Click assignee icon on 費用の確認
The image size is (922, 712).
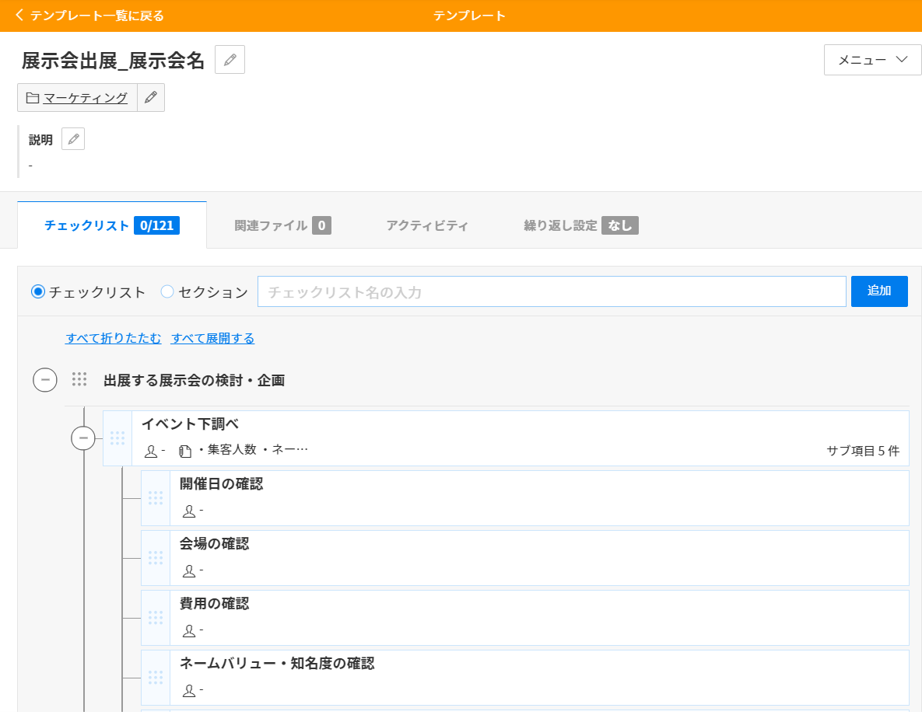(x=189, y=630)
